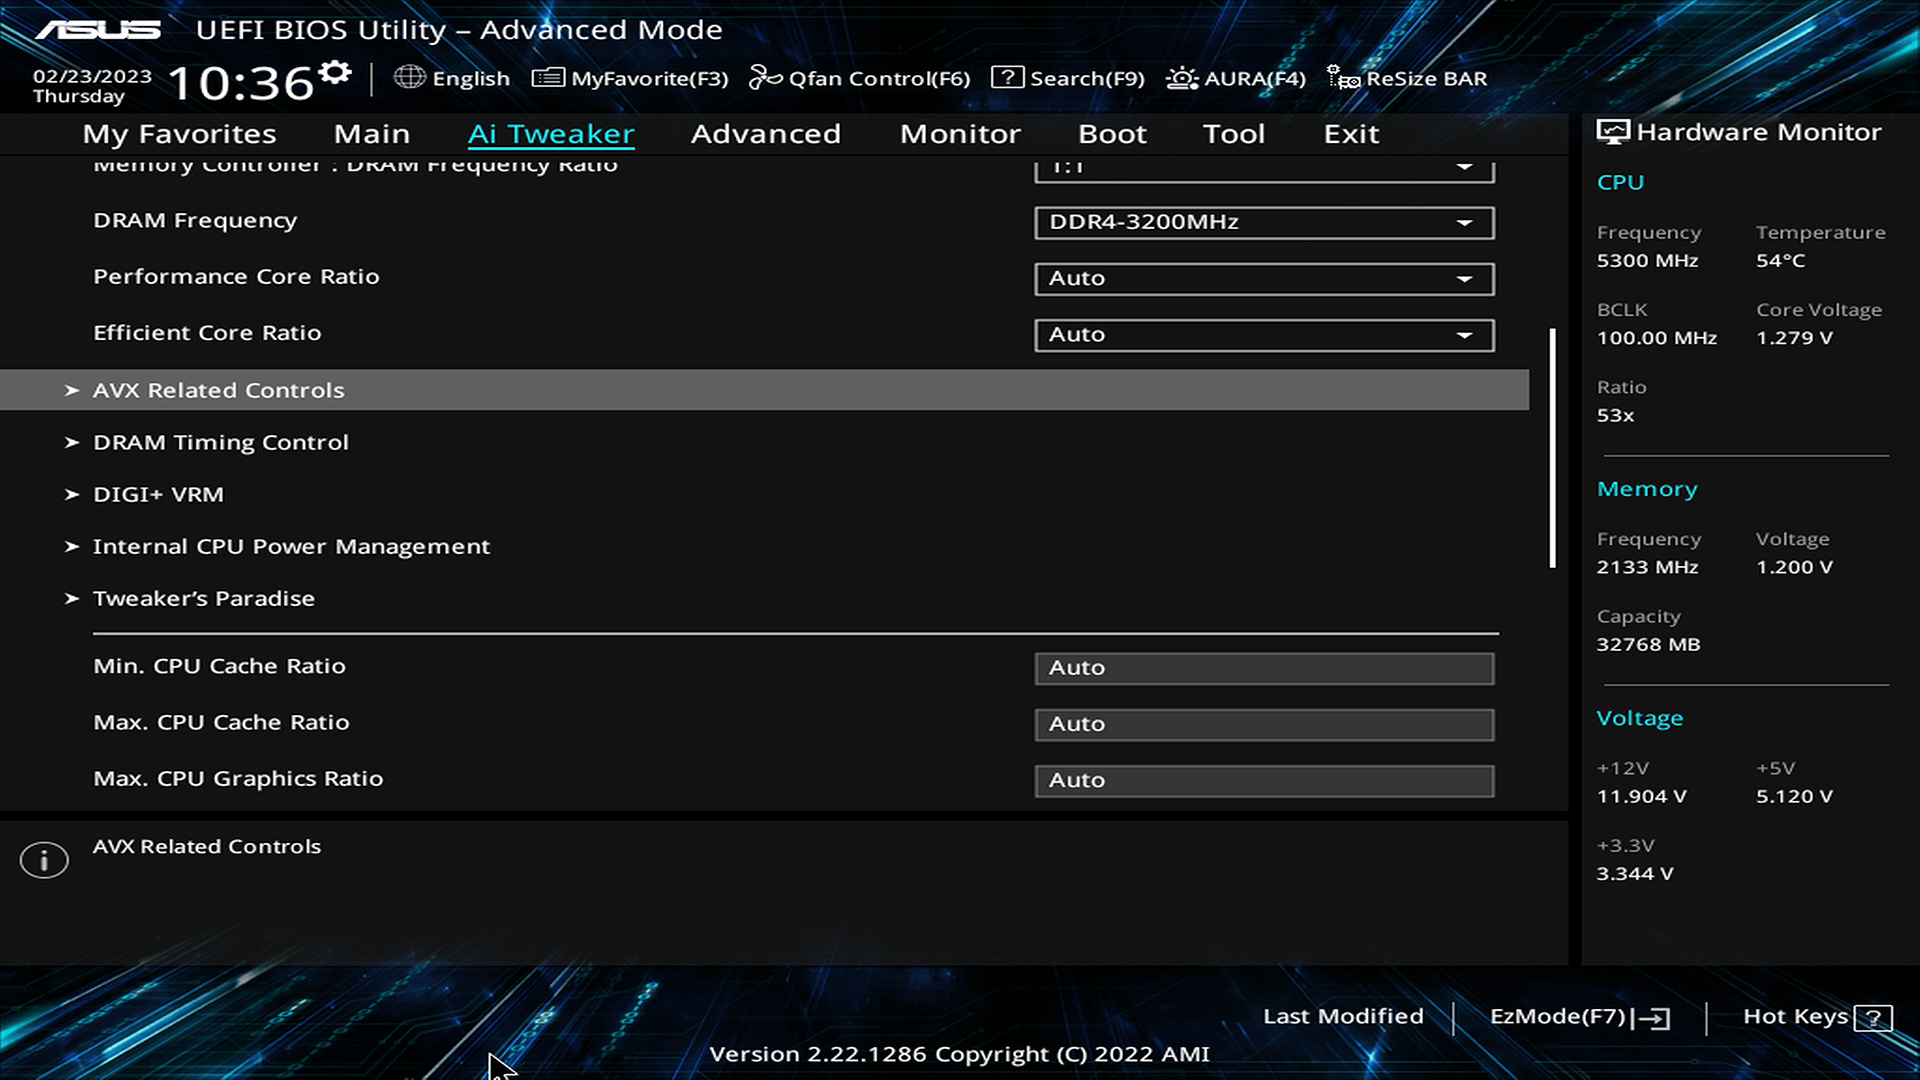This screenshot has height=1080, width=1920.
Task: Open Qfan Control fan icon
Action: click(x=766, y=77)
